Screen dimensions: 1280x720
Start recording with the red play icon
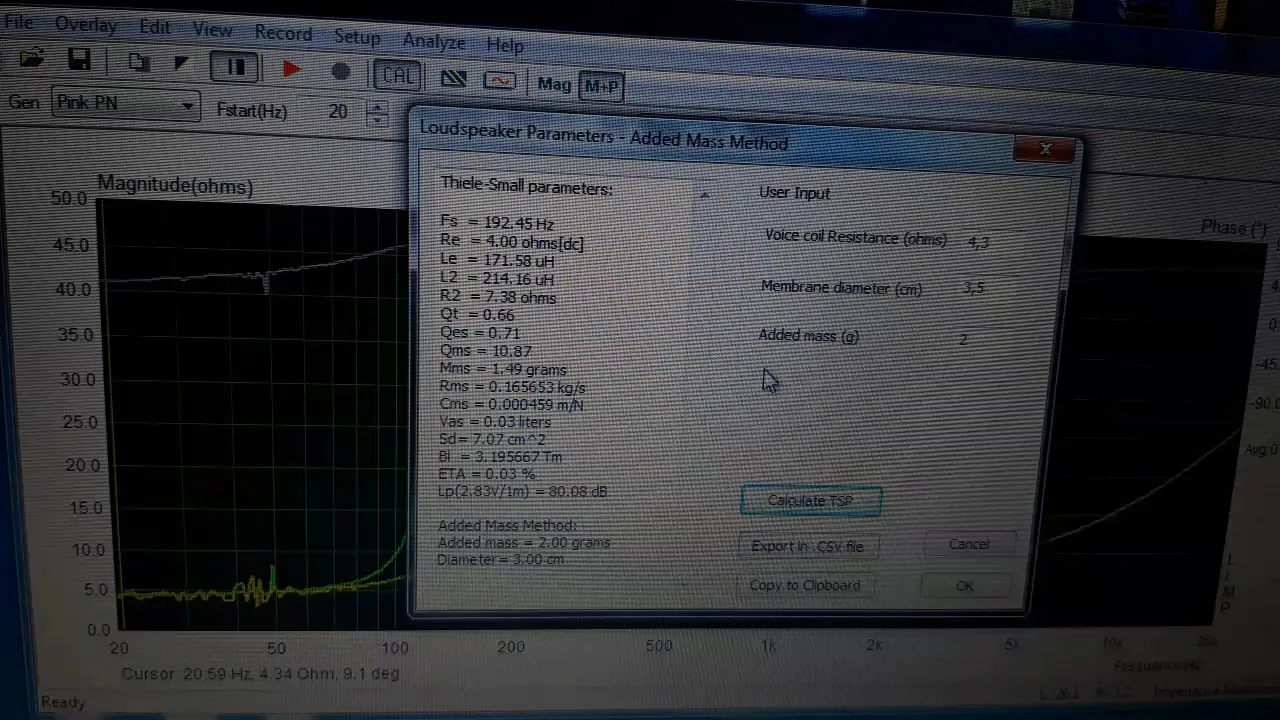pyautogui.click(x=292, y=68)
